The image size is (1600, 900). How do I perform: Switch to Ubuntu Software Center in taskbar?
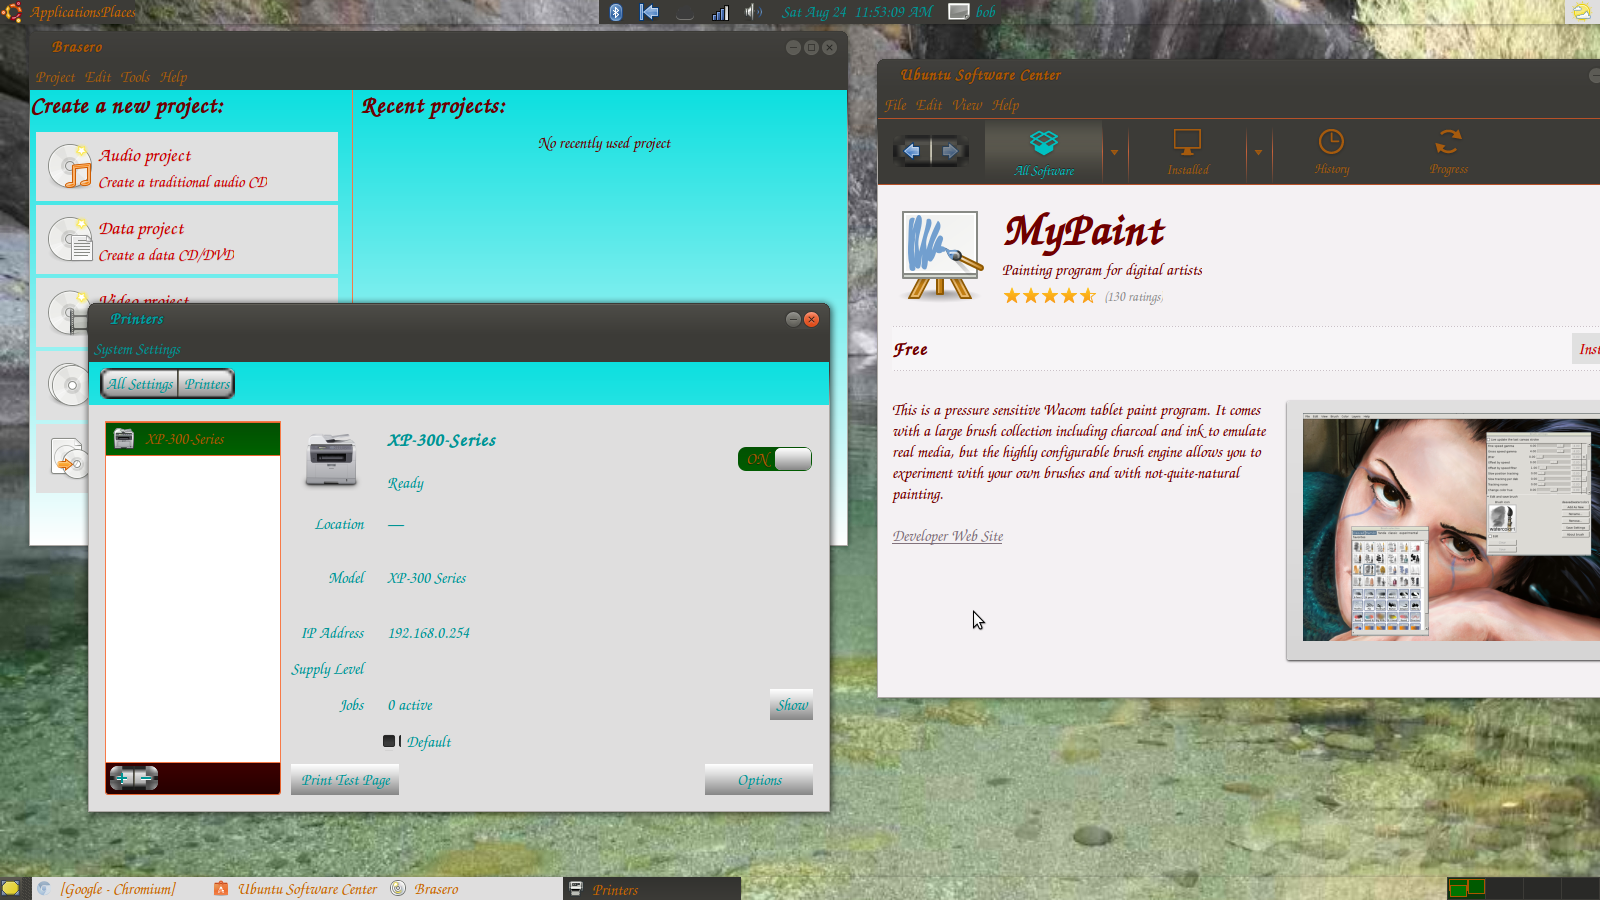point(296,889)
